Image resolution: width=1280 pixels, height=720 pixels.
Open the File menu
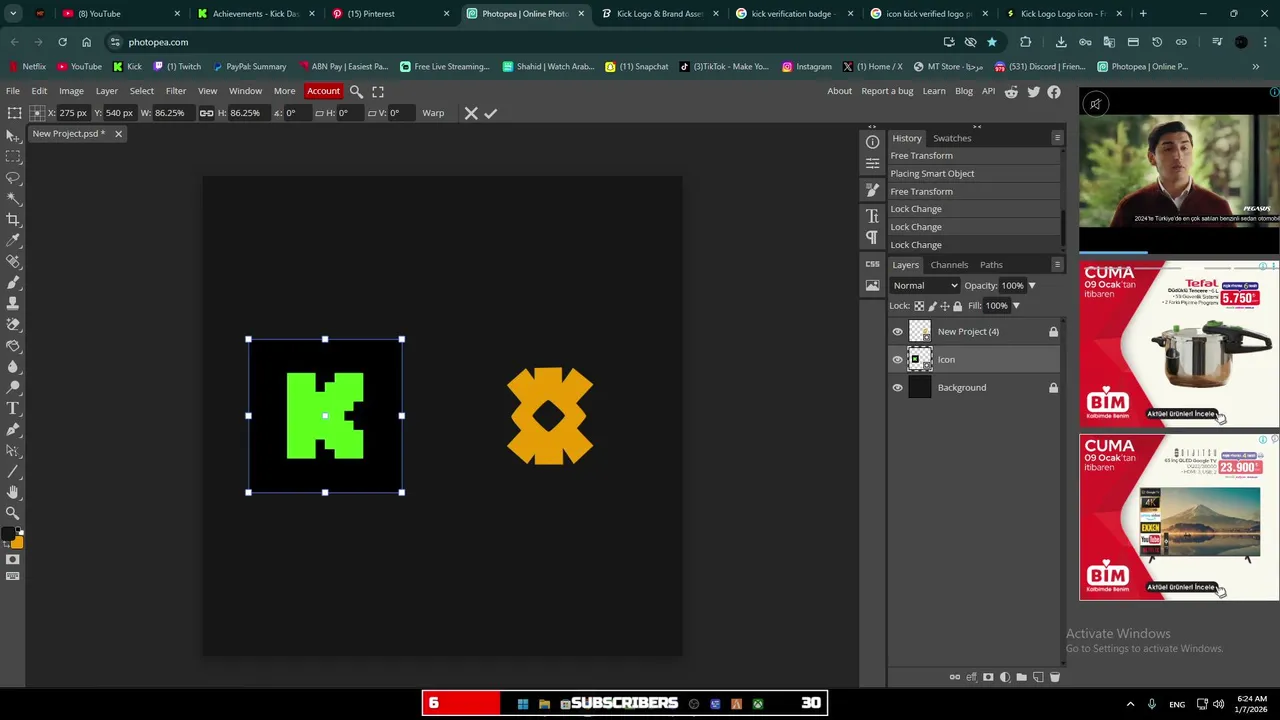13,91
